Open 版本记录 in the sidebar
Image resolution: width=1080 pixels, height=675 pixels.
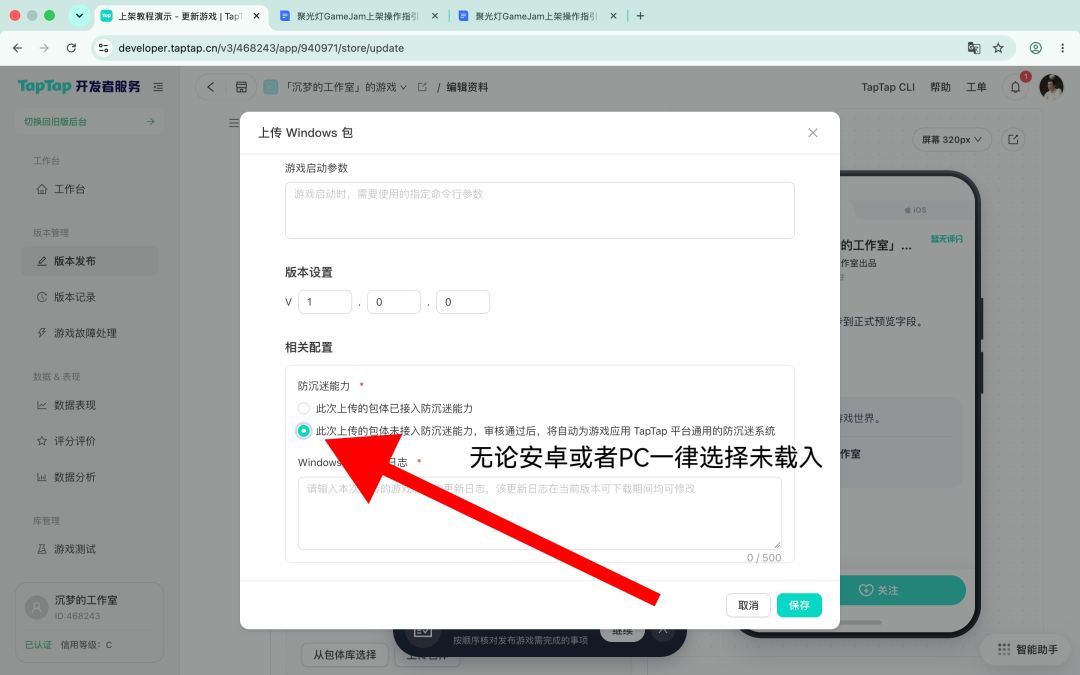(x=90, y=297)
